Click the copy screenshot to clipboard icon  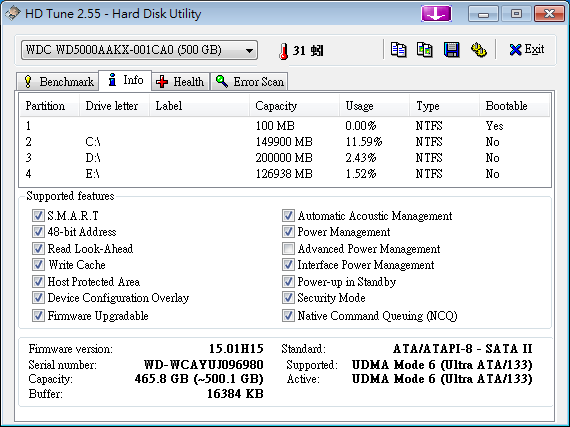point(425,50)
